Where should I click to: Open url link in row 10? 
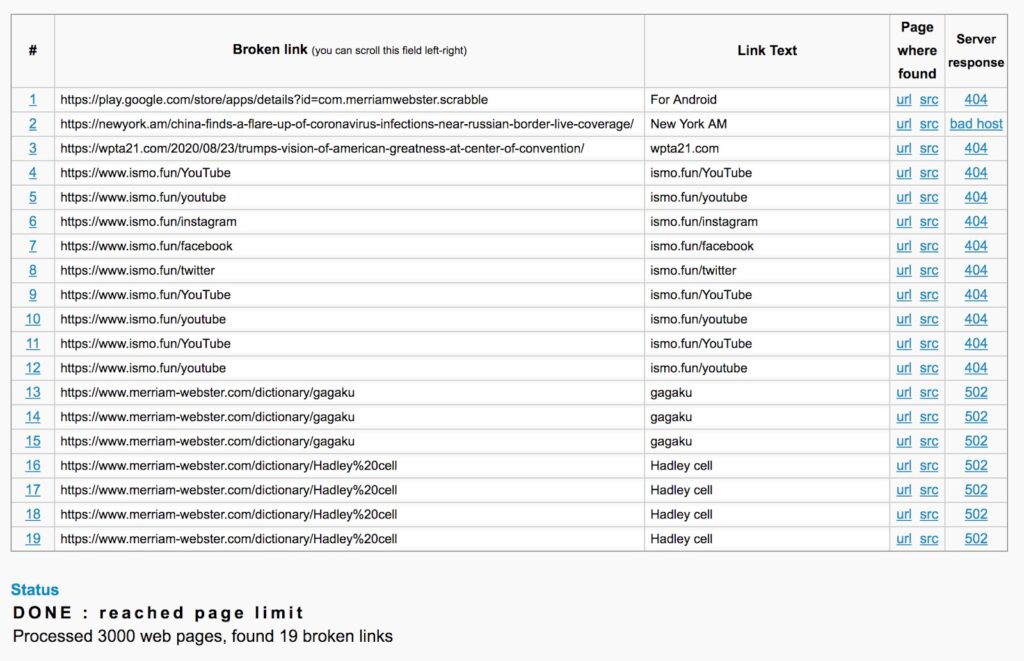904,319
